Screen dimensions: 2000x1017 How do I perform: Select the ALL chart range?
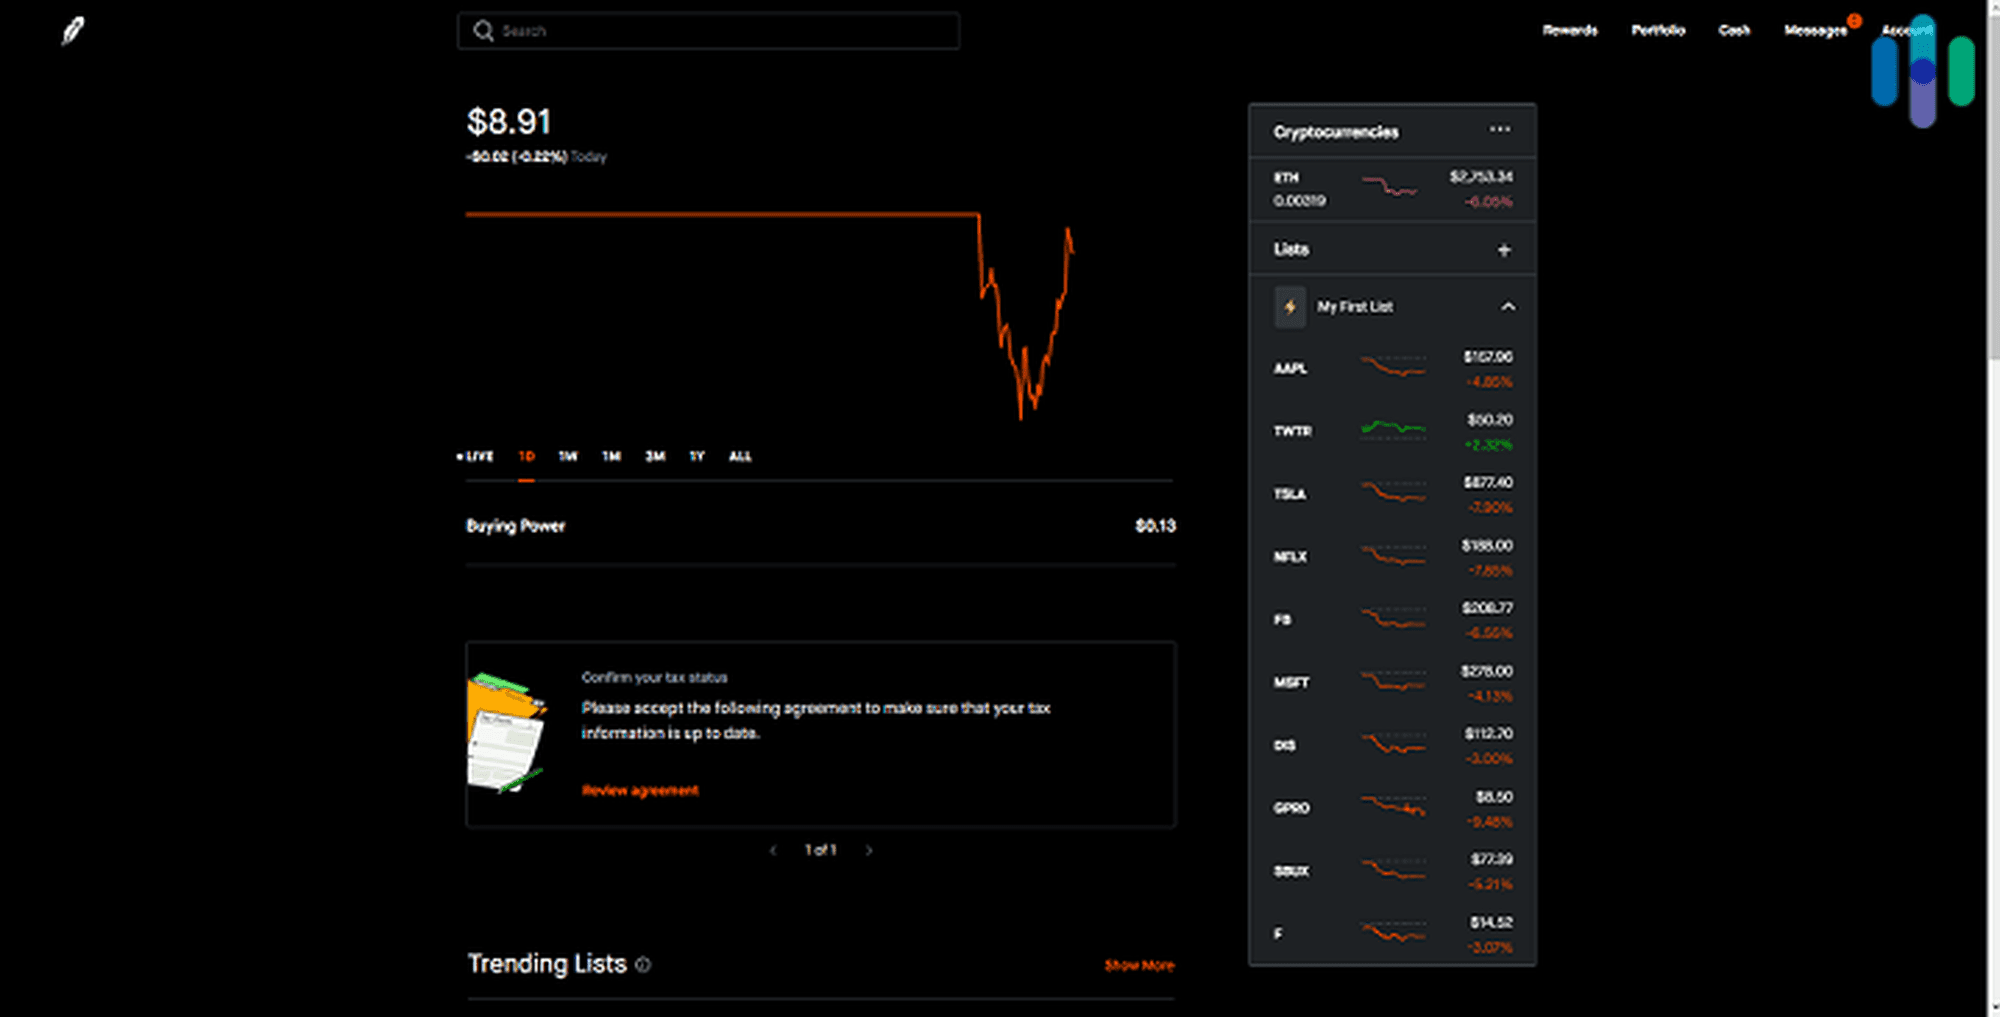click(x=740, y=457)
